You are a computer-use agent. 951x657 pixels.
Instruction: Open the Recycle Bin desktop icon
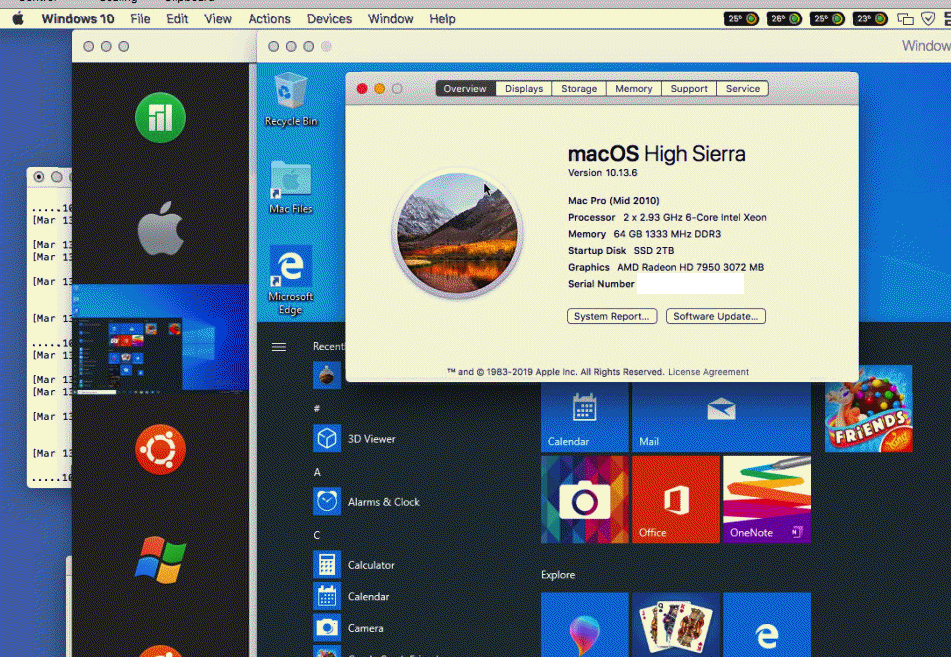point(291,99)
